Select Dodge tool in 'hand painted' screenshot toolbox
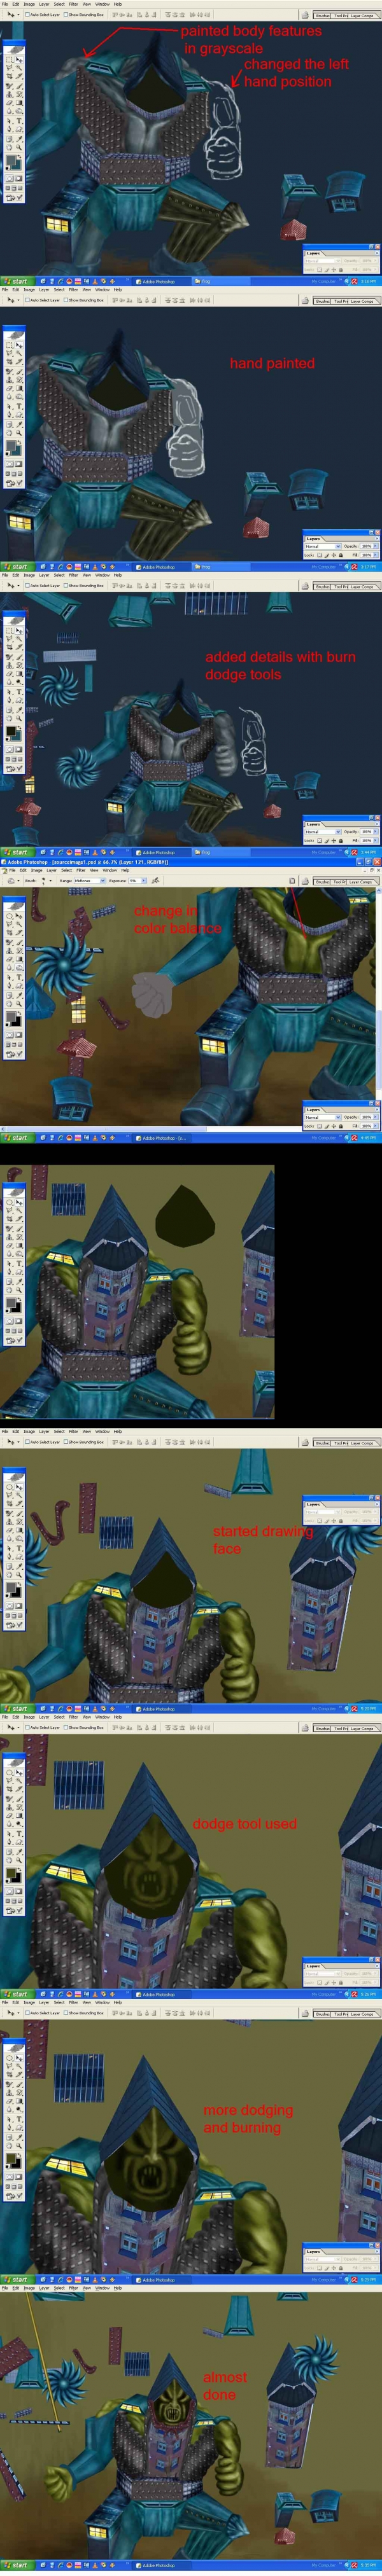 click(x=19, y=397)
